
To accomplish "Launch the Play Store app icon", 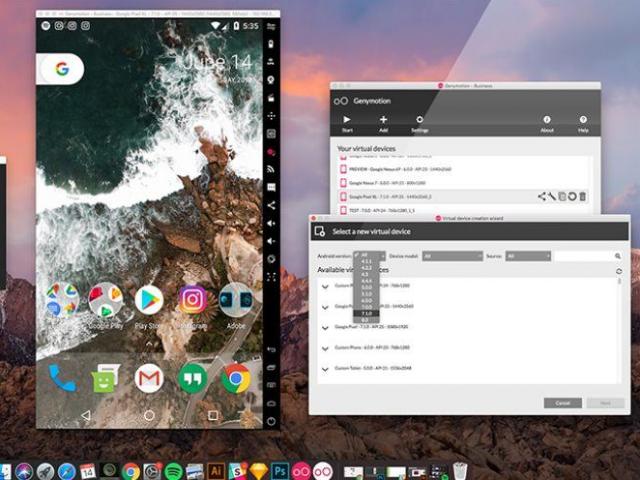I will coord(149,299).
